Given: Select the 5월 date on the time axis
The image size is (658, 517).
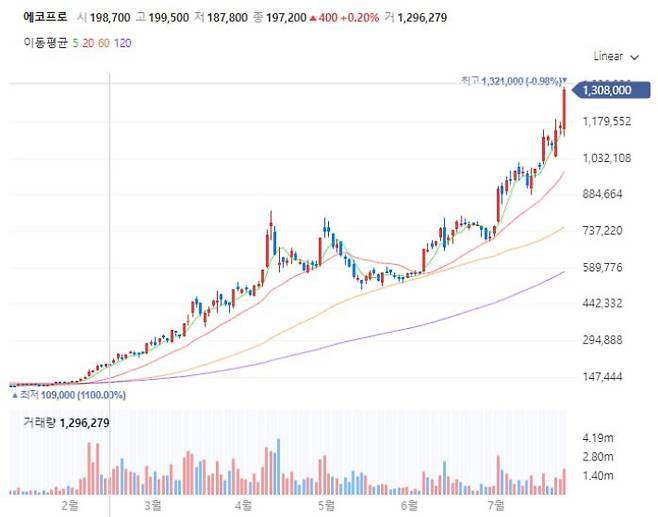Looking at the screenshot, I should pyautogui.click(x=327, y=506).
